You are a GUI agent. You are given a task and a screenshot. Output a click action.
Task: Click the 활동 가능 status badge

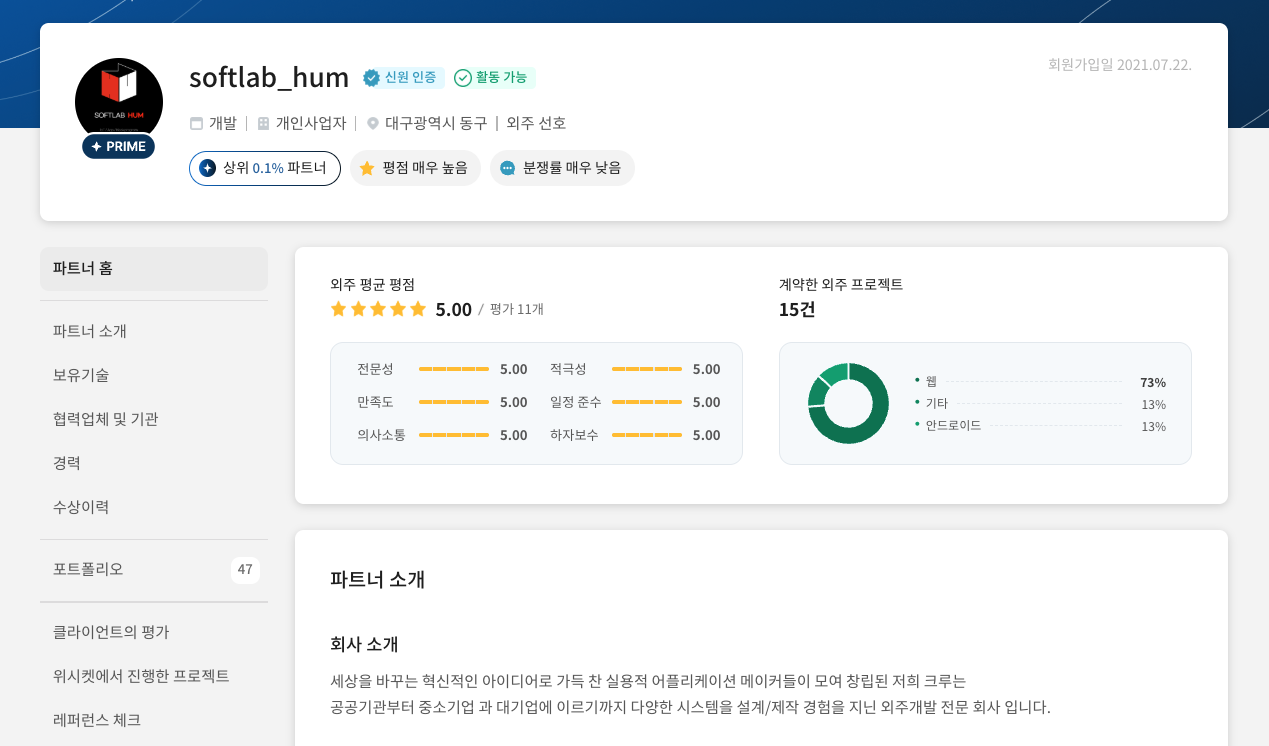pos(494,77)
